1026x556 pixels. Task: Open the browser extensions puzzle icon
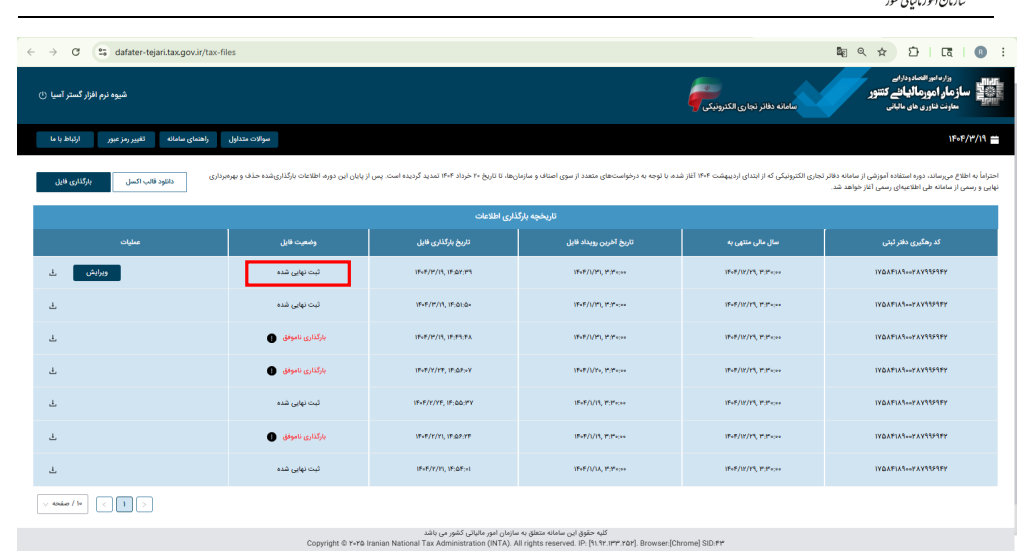click(913, 52)
